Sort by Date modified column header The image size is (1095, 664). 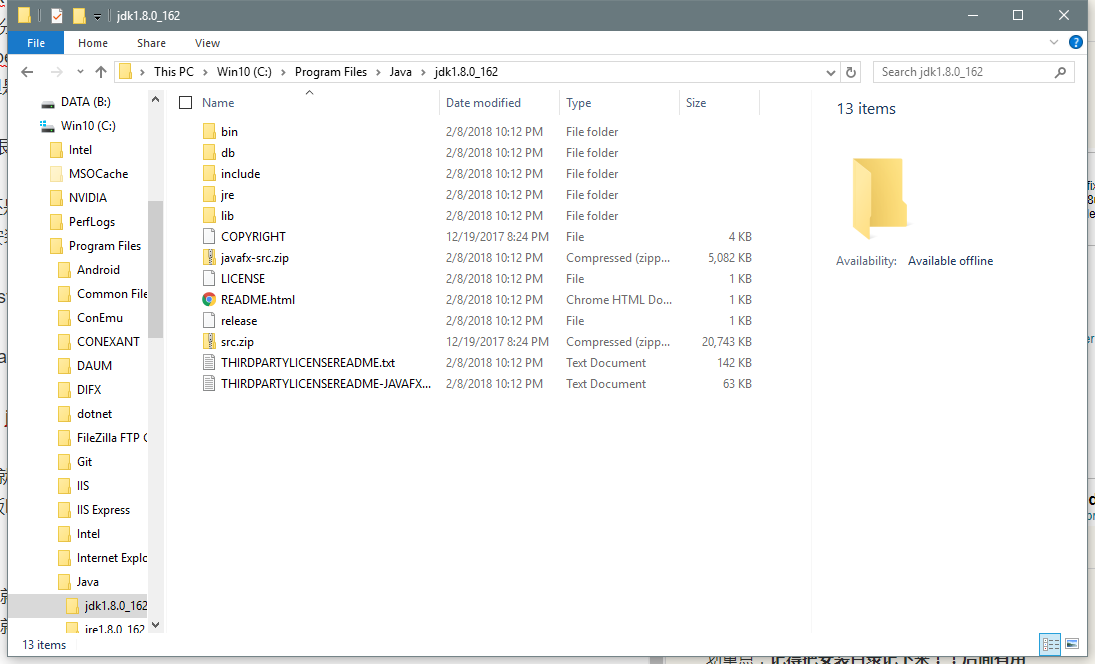point(483,103)
